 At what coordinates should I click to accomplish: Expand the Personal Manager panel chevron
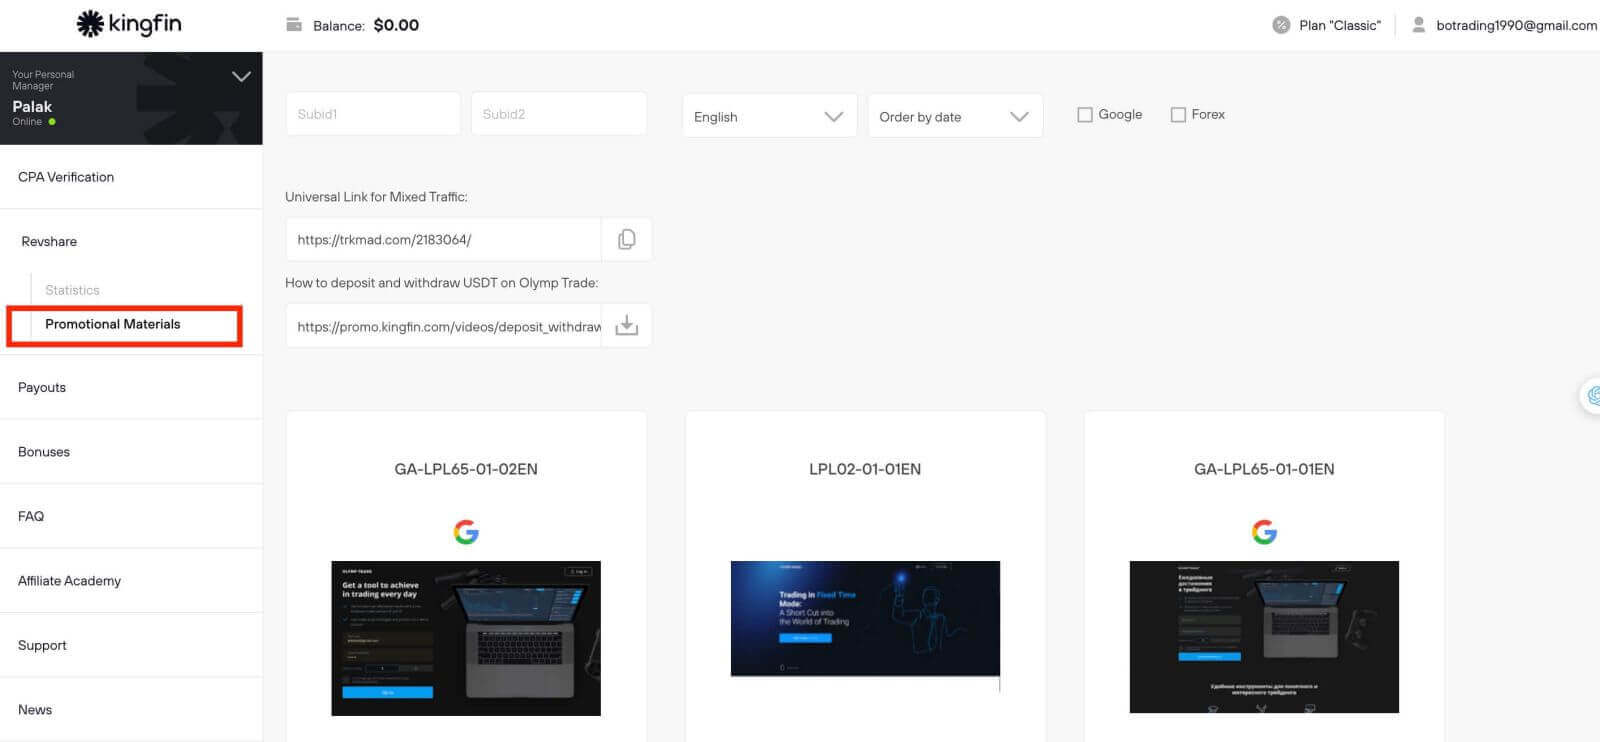click(241, 76)
